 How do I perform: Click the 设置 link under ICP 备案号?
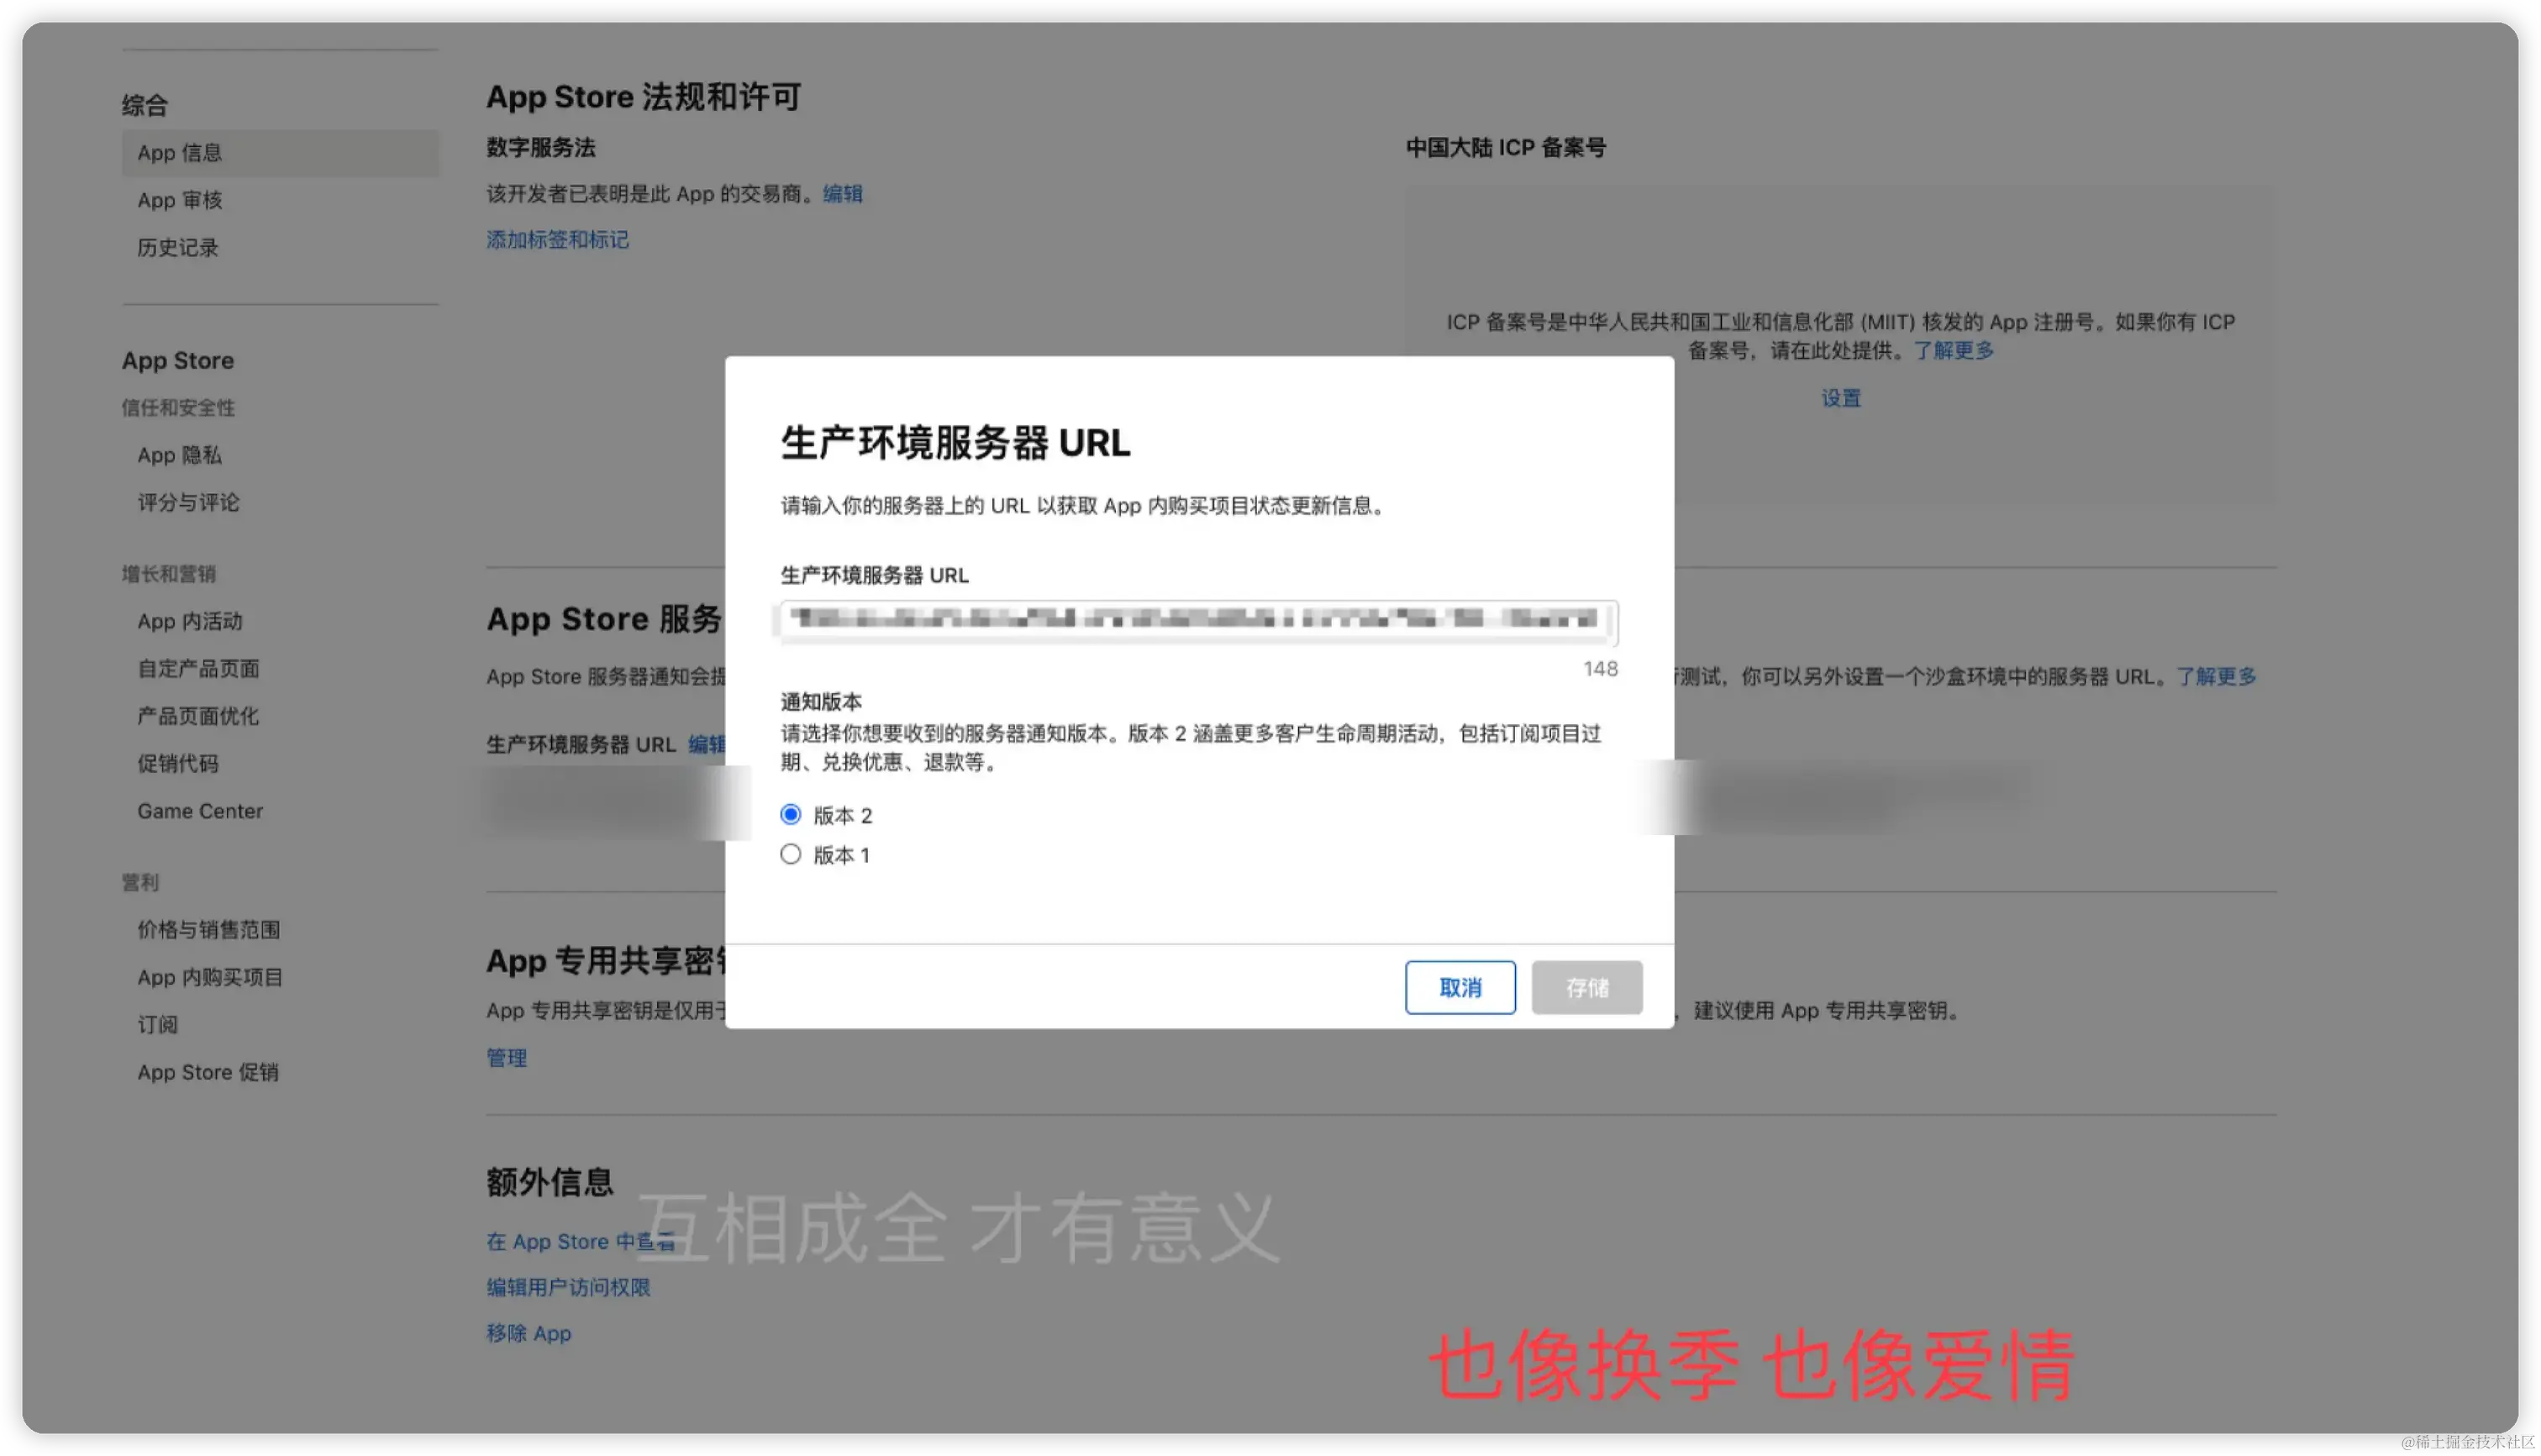coord(1840,398)
